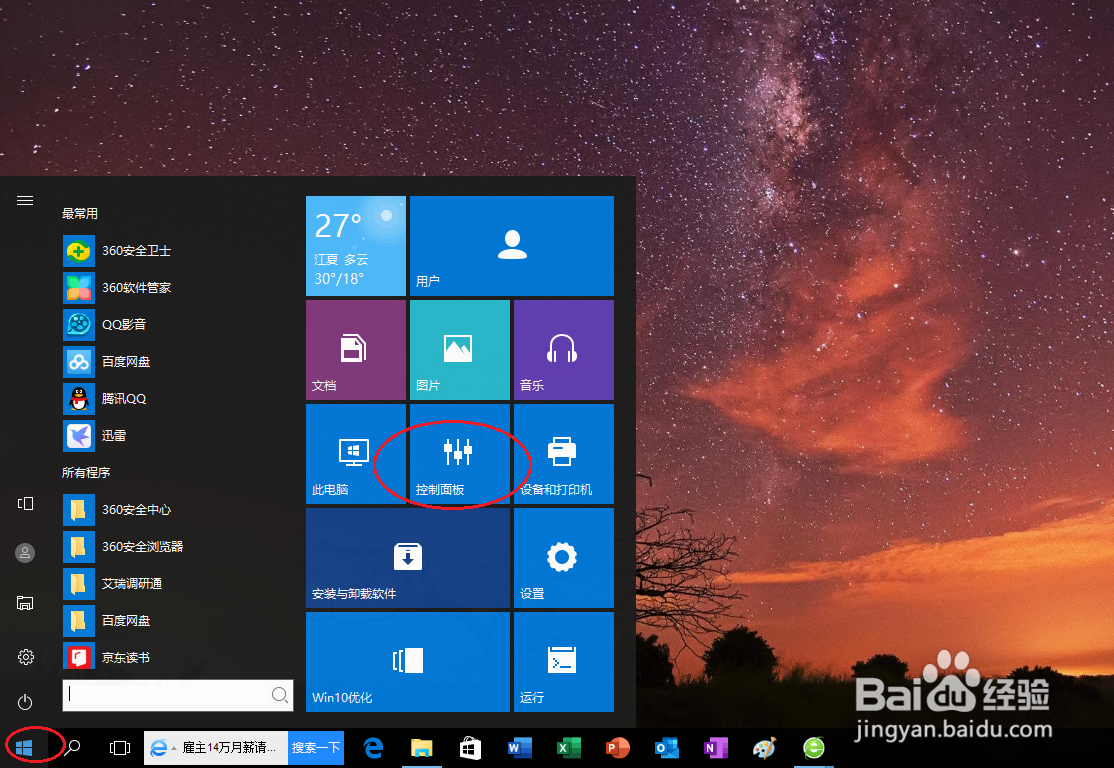Click the taskbar search magnifier icon
Image resolution: width=1114 pixels, height=768 pixels.
[x=72, y=747]
